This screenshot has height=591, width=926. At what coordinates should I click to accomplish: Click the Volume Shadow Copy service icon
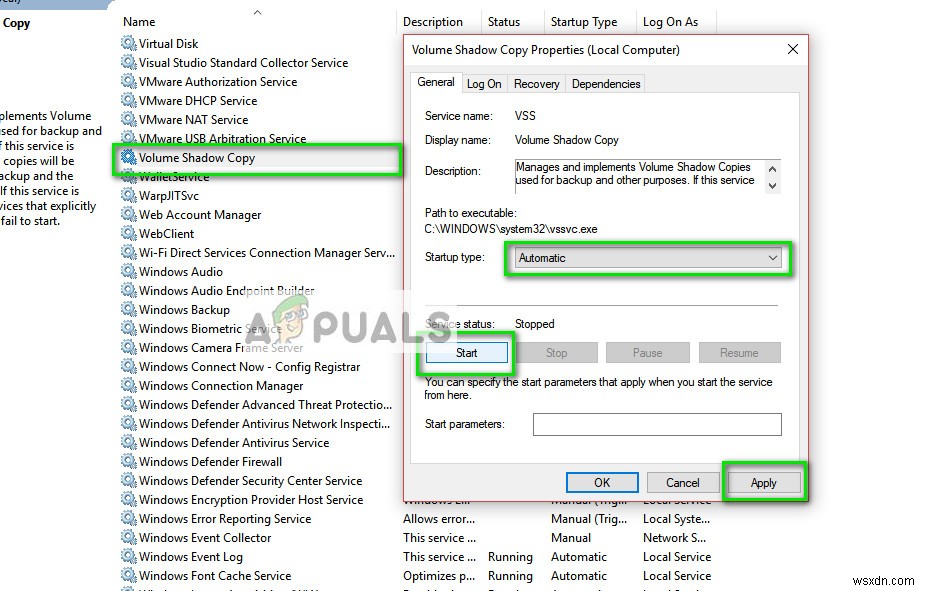[129, 157]
